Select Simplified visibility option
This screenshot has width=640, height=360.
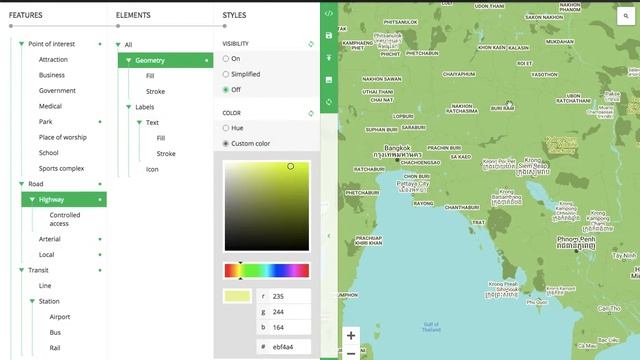tap(226, 74)
